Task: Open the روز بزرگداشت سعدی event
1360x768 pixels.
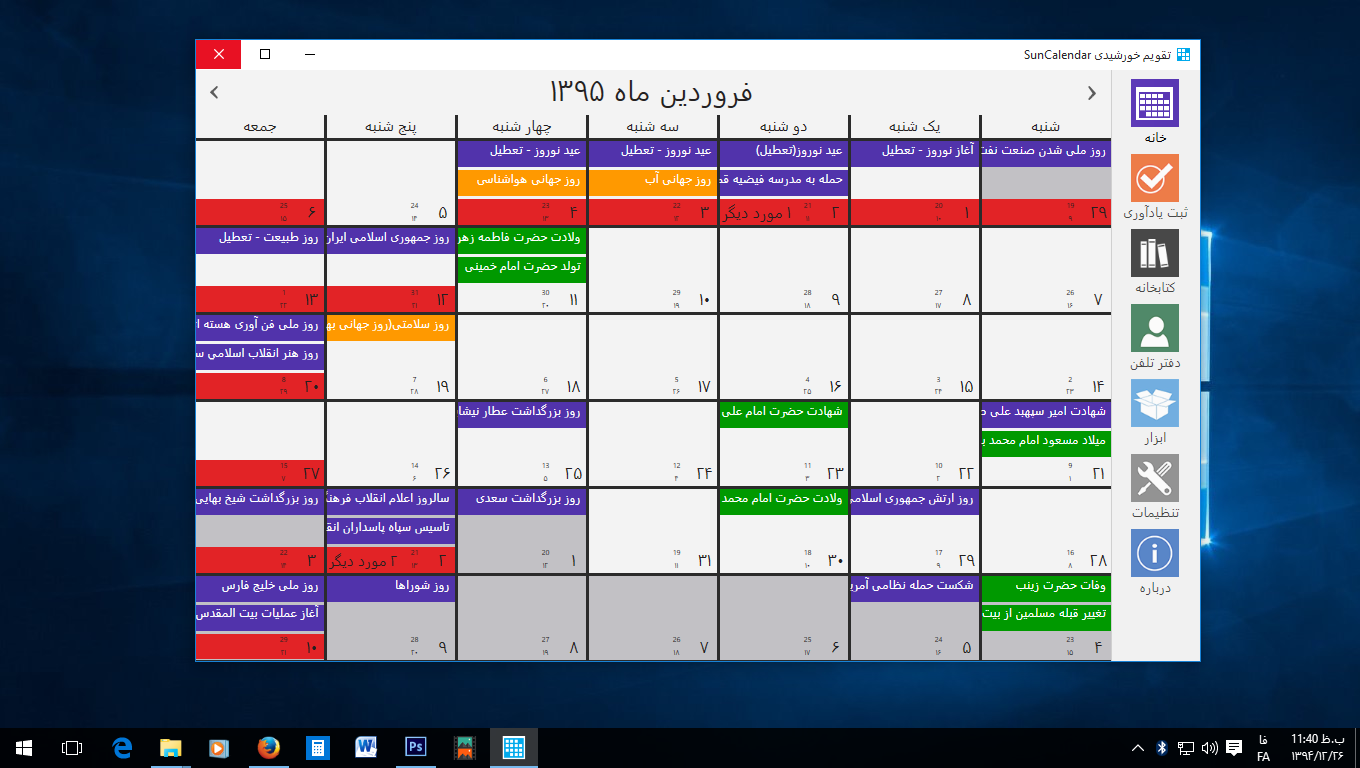Action: pos(521,500)
